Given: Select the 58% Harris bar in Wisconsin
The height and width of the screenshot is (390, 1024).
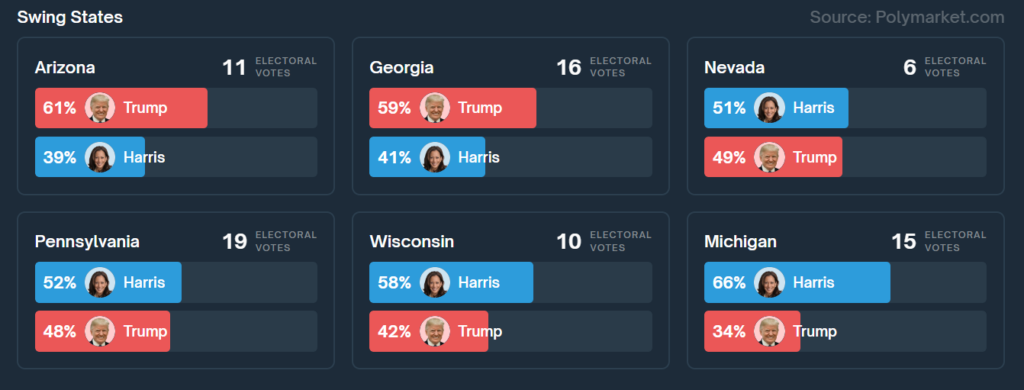Looking at the screenshot, I should (451, 282).
